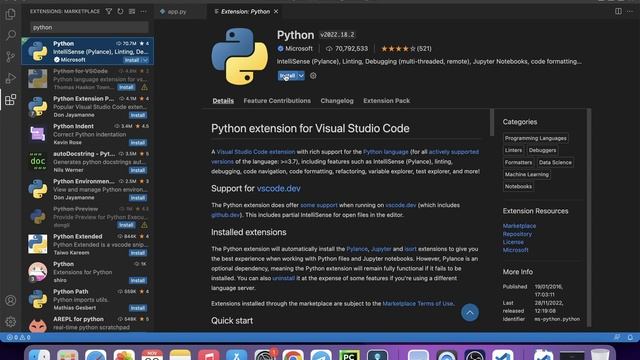The height and width of the screenshot is (360, 640).
Task: Install the Python Path extension
Action: click(138, 308)
